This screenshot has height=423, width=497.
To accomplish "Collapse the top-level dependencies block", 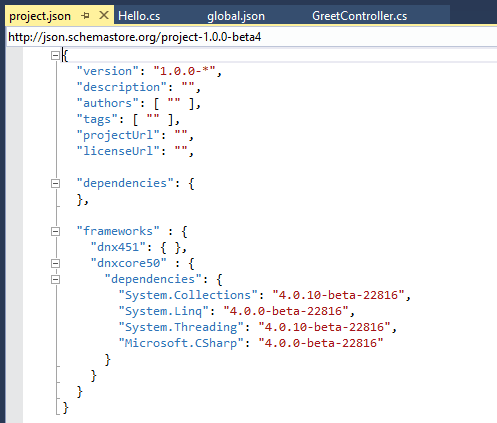I will point(55,183).
